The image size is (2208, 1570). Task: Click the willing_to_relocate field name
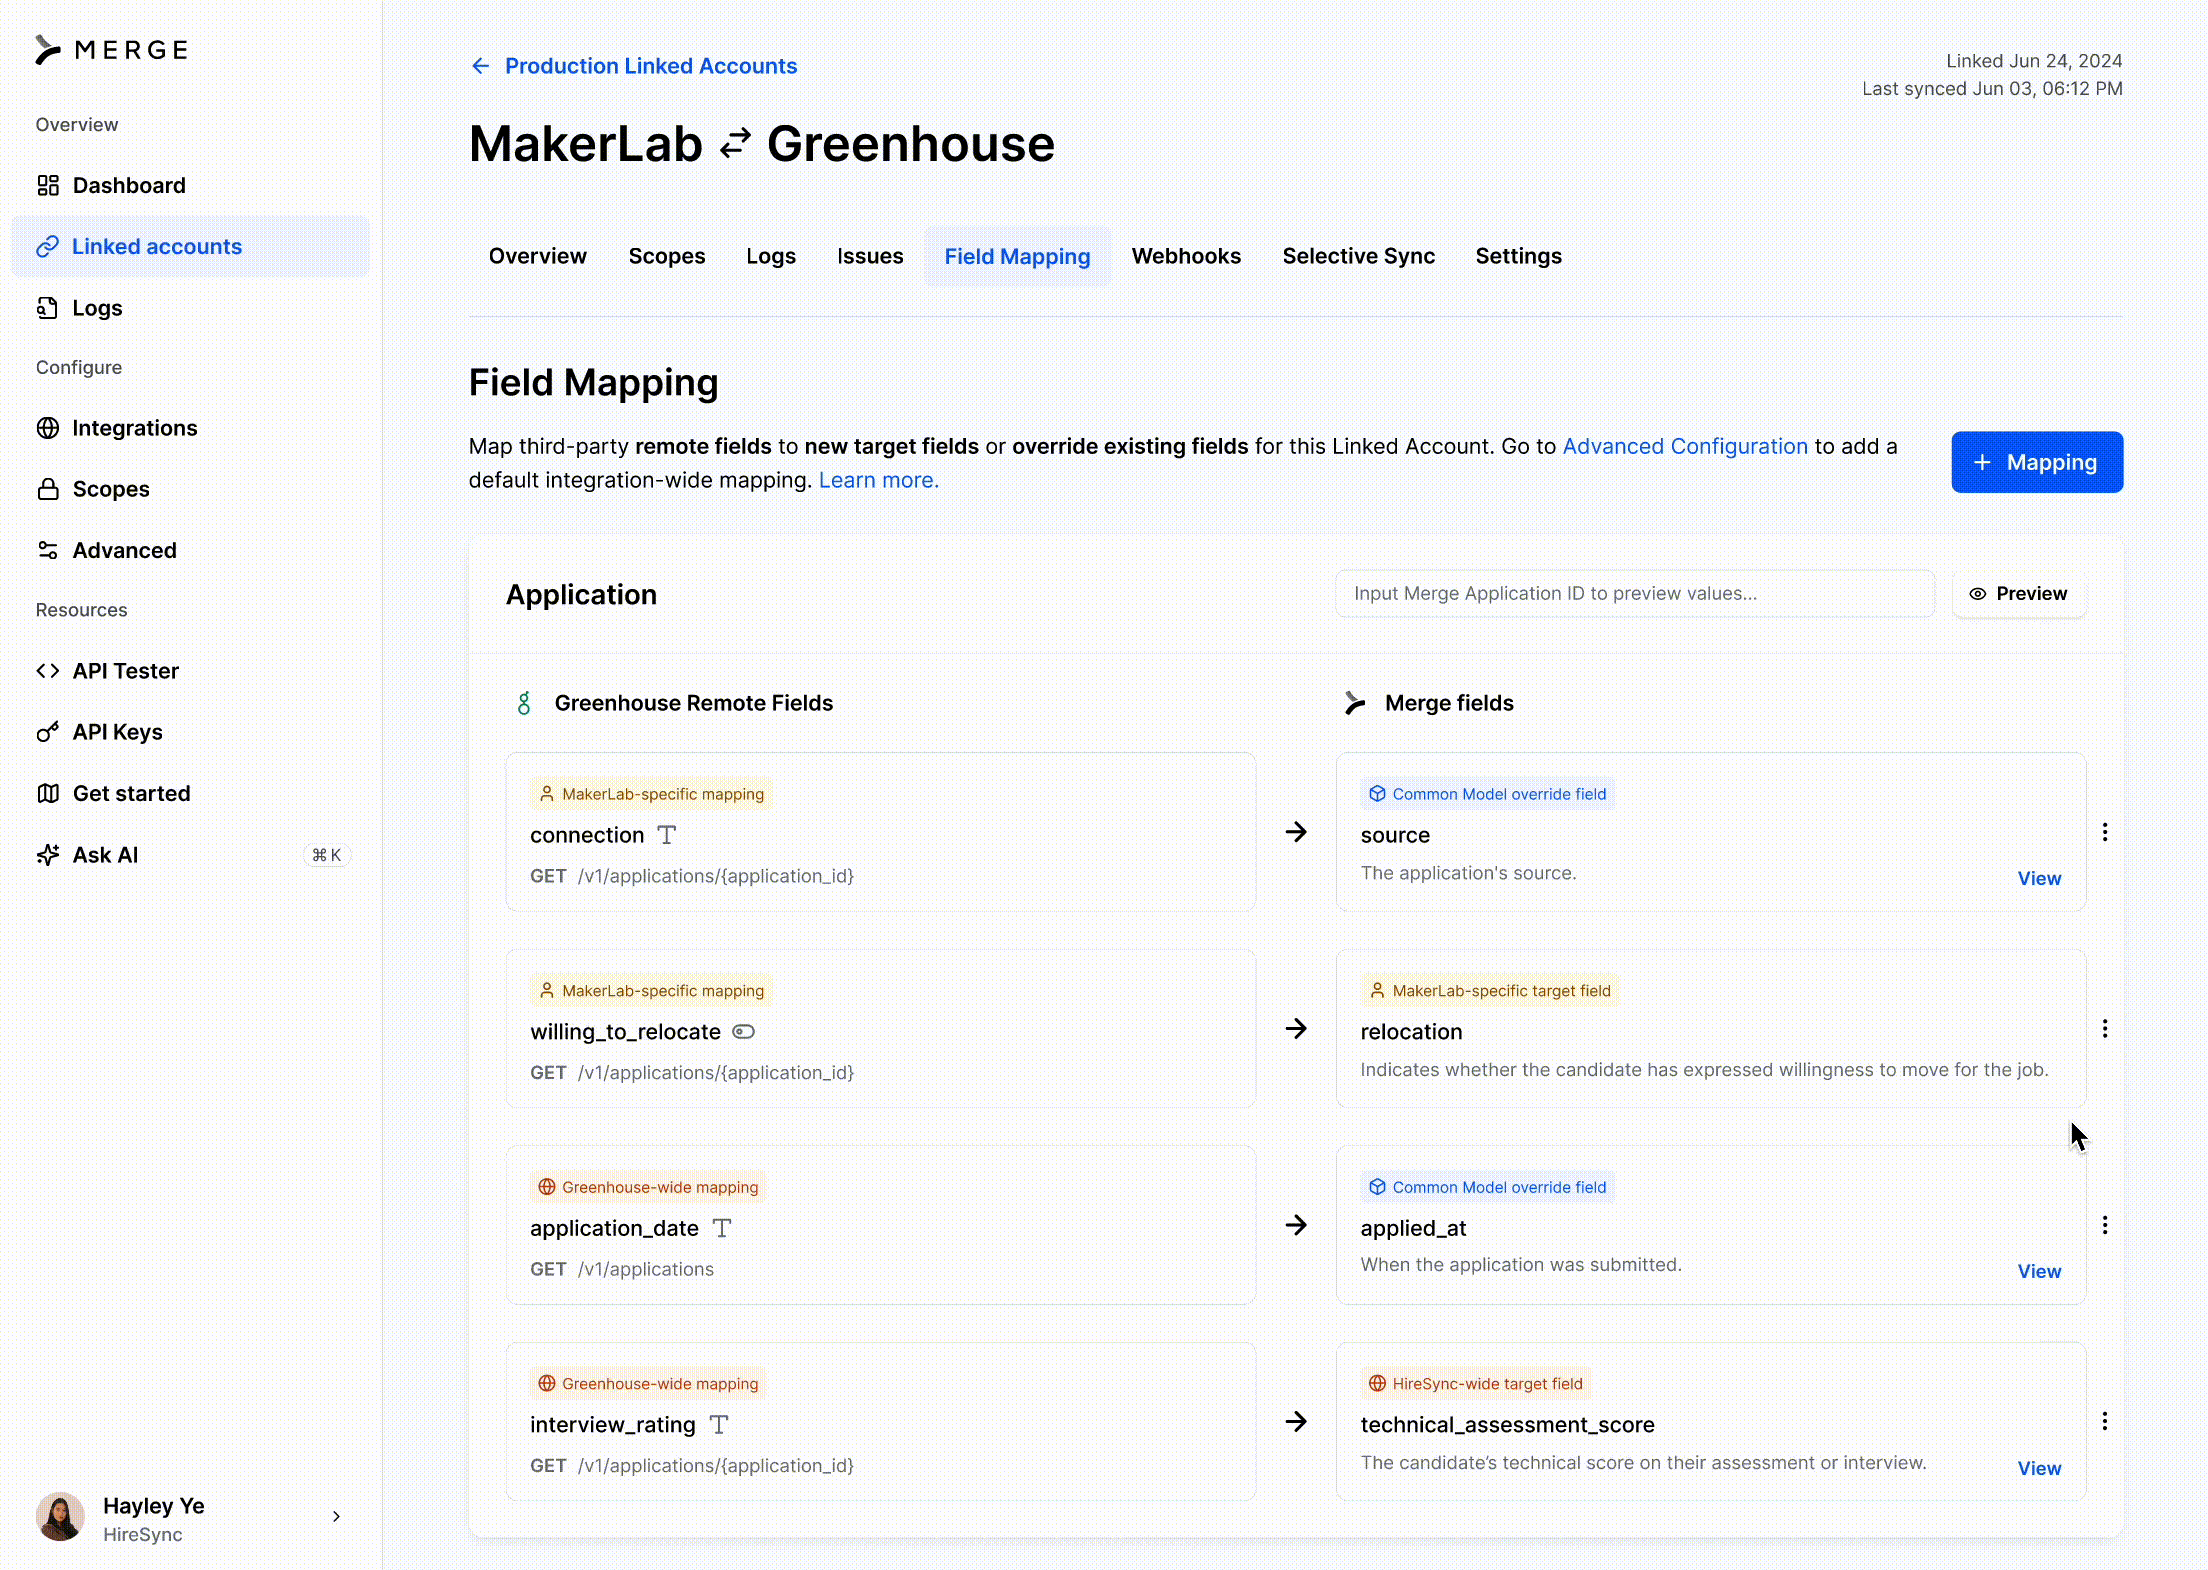pyautogui.click(x=625, y=1032)
